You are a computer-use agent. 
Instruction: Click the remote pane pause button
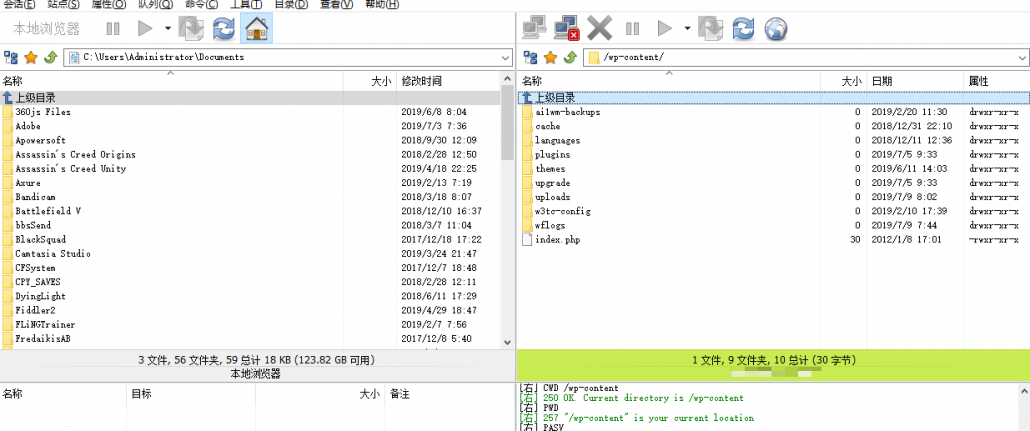[x=633, y=29]
